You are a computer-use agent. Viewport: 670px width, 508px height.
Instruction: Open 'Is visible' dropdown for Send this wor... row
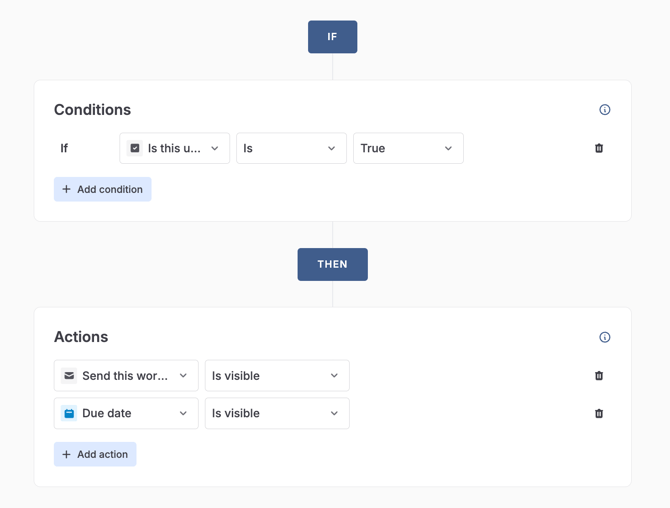[277, 376]
